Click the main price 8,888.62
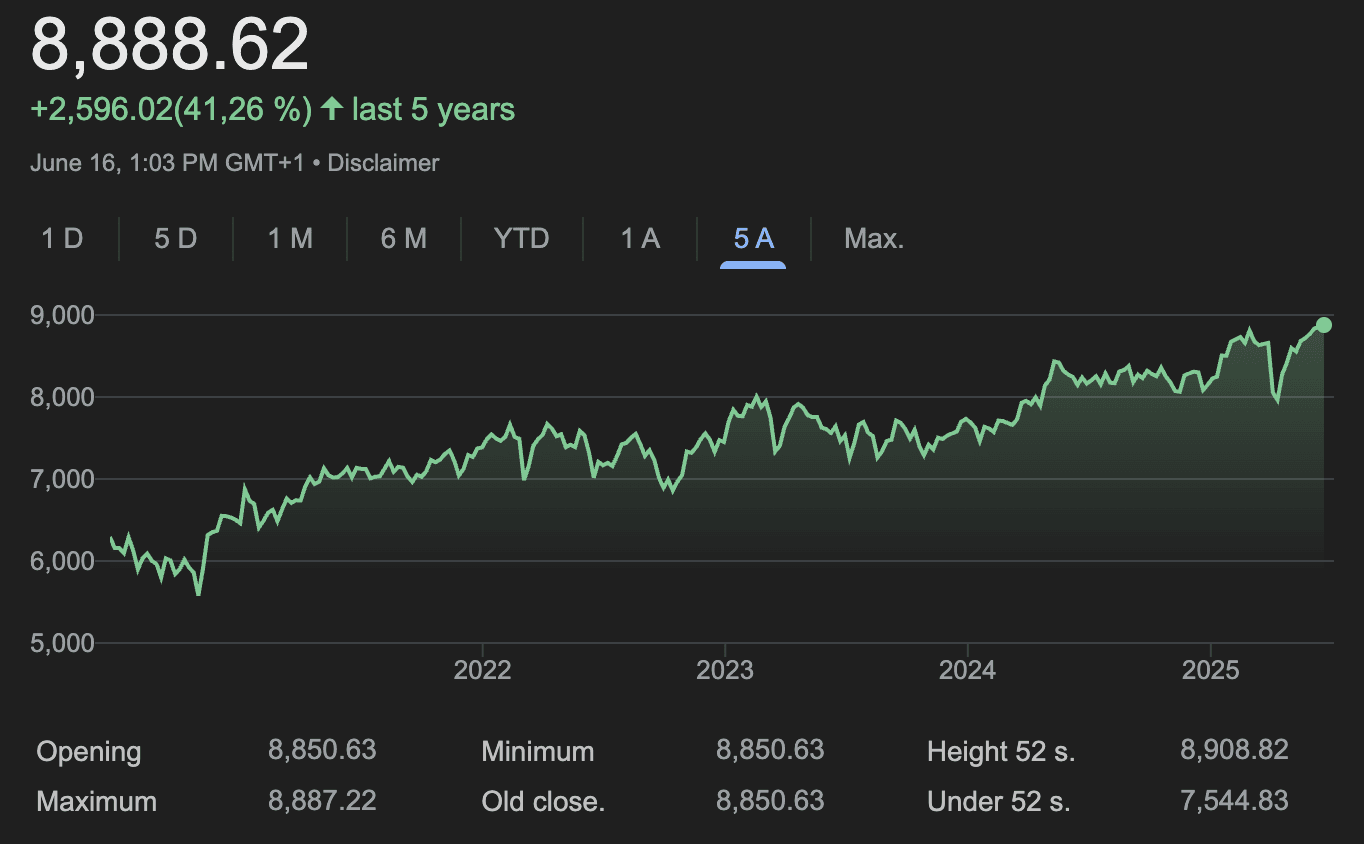Screen dimensions: 1364x844 170,44
